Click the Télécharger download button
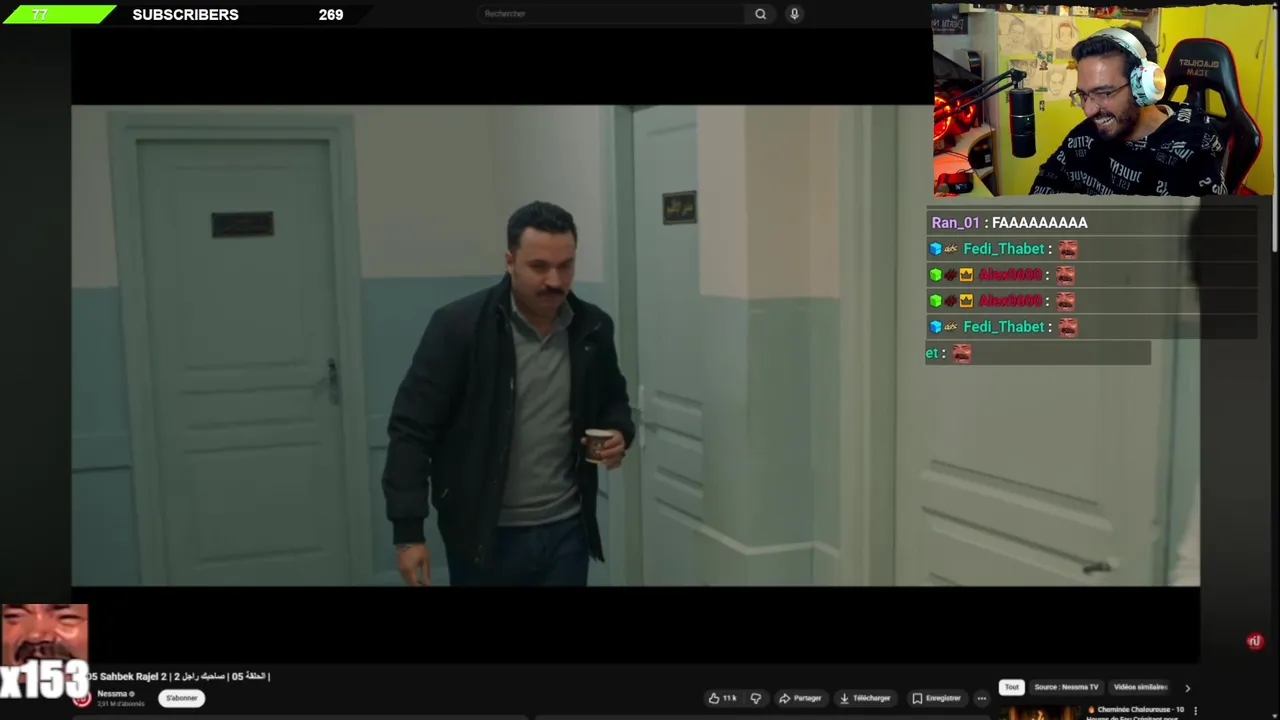1280x720 pixels. click(x=865, y=698)
